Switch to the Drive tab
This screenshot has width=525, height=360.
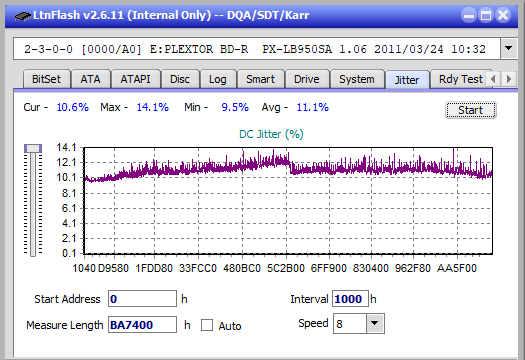point(307,79)
